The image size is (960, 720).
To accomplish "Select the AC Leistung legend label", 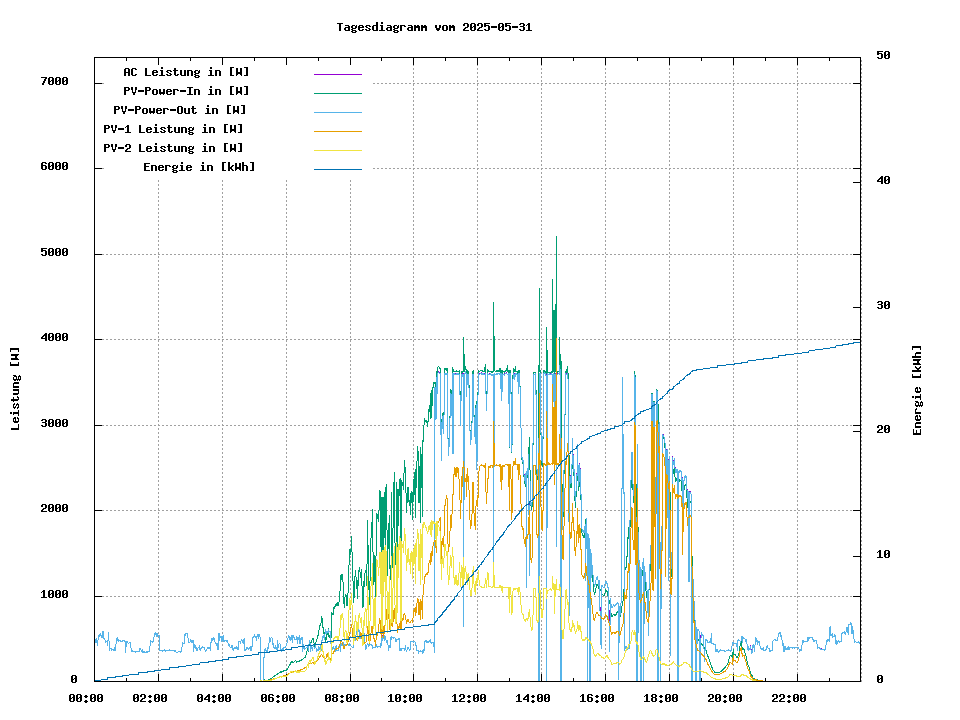I will tap(186, 72).
